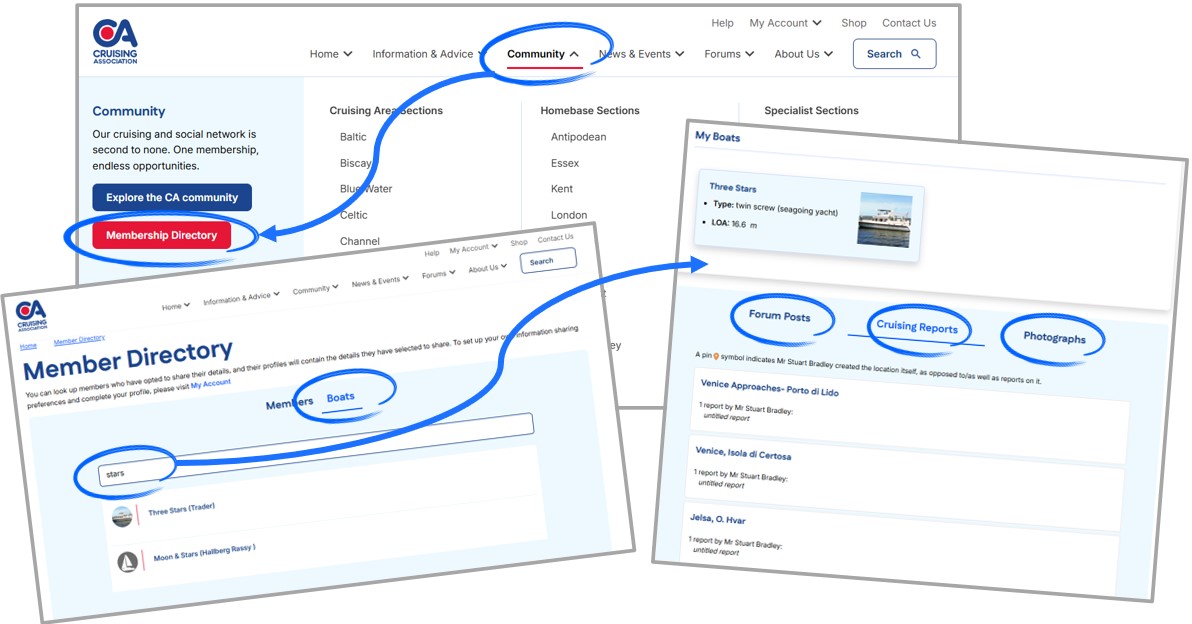Click the Member Directory breadcrumb link
1192x624 pixels.
79,340
